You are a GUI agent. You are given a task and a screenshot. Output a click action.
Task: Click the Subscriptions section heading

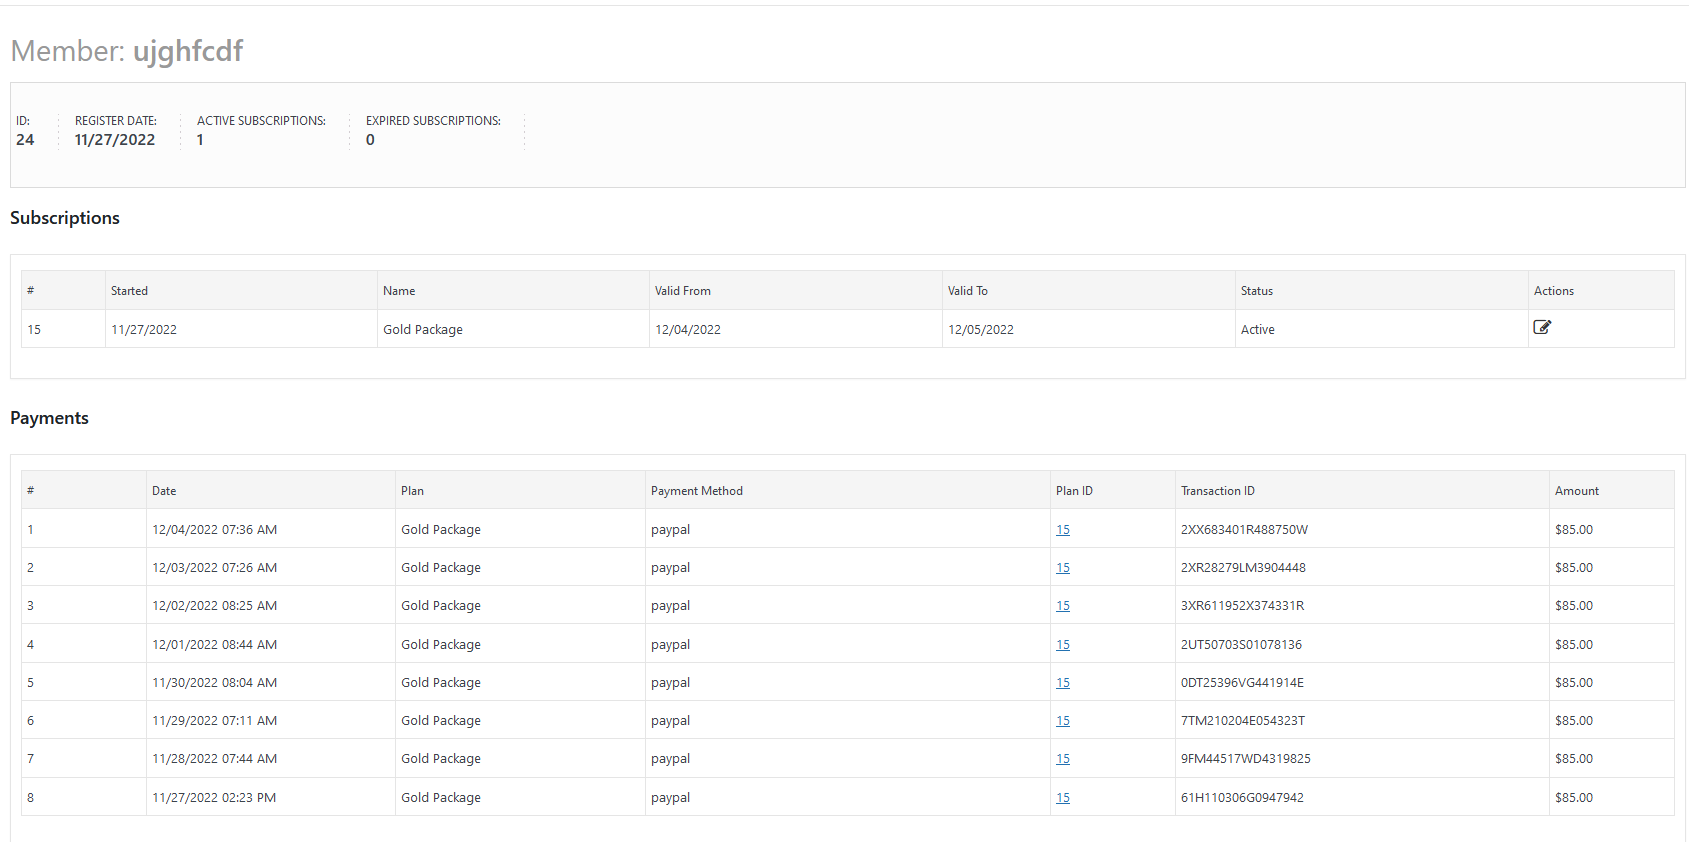tap(65, 218)
